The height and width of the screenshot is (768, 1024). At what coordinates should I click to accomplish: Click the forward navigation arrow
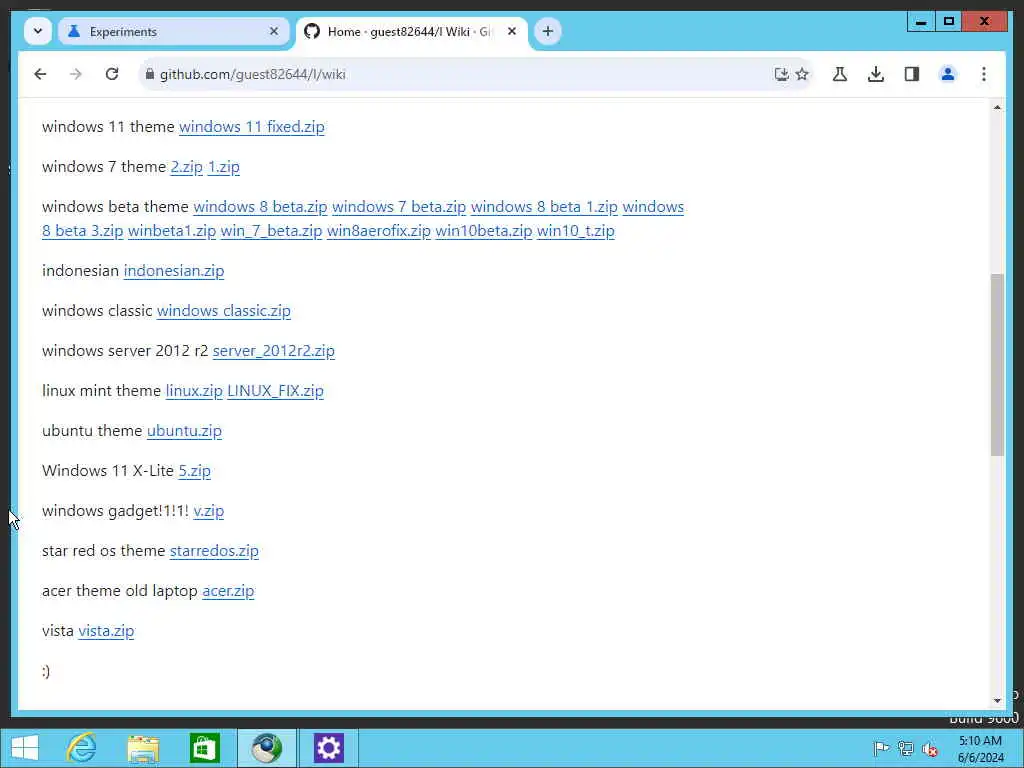tap(76, 74)
